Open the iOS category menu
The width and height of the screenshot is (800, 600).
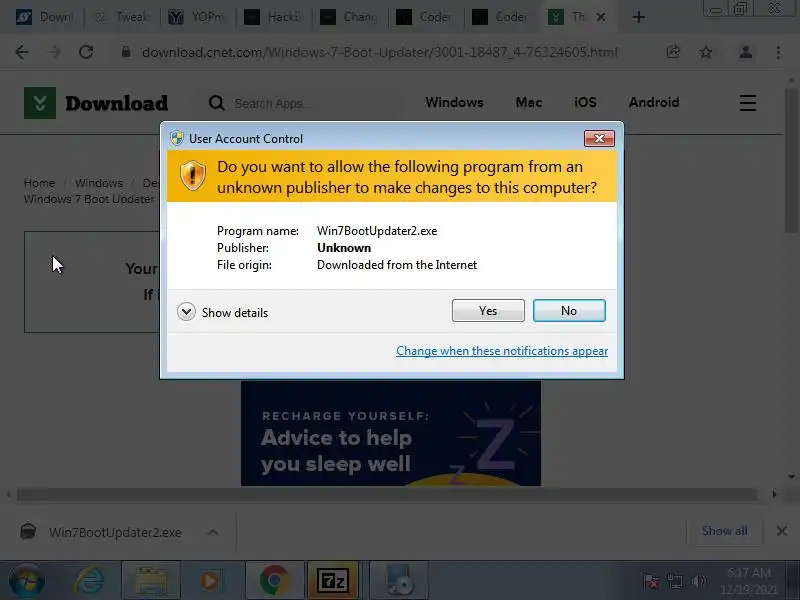pos(585,103)
